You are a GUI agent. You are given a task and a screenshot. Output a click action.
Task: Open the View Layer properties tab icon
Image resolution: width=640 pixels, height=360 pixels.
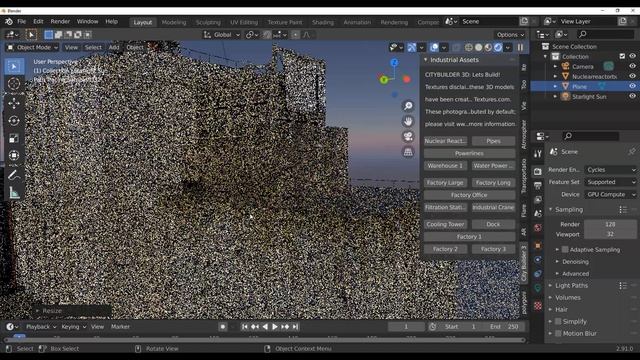[x=538, y=200]
